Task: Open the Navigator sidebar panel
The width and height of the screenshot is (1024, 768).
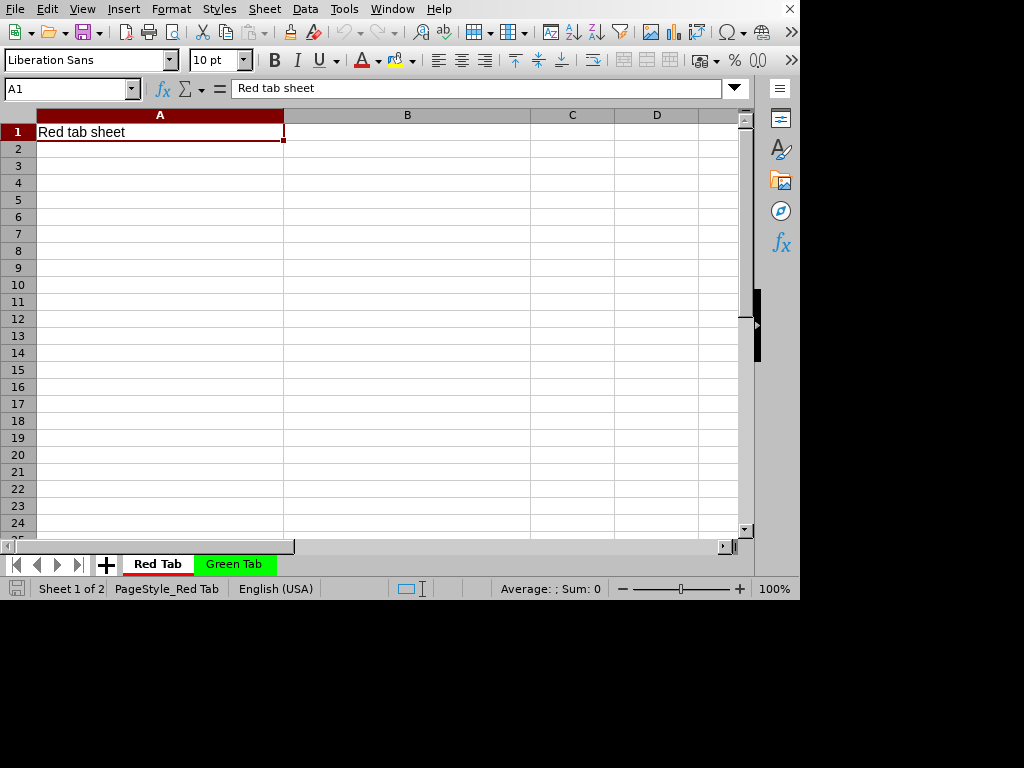Action: point(780,211)
